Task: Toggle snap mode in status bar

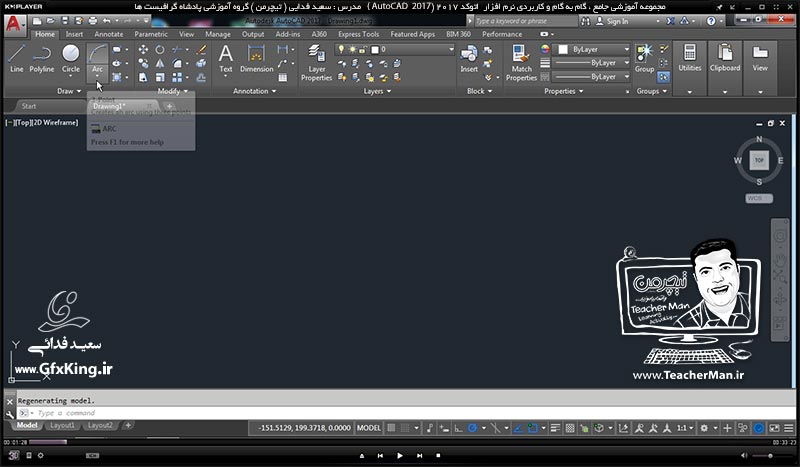Action: click(x=405, y=428)
